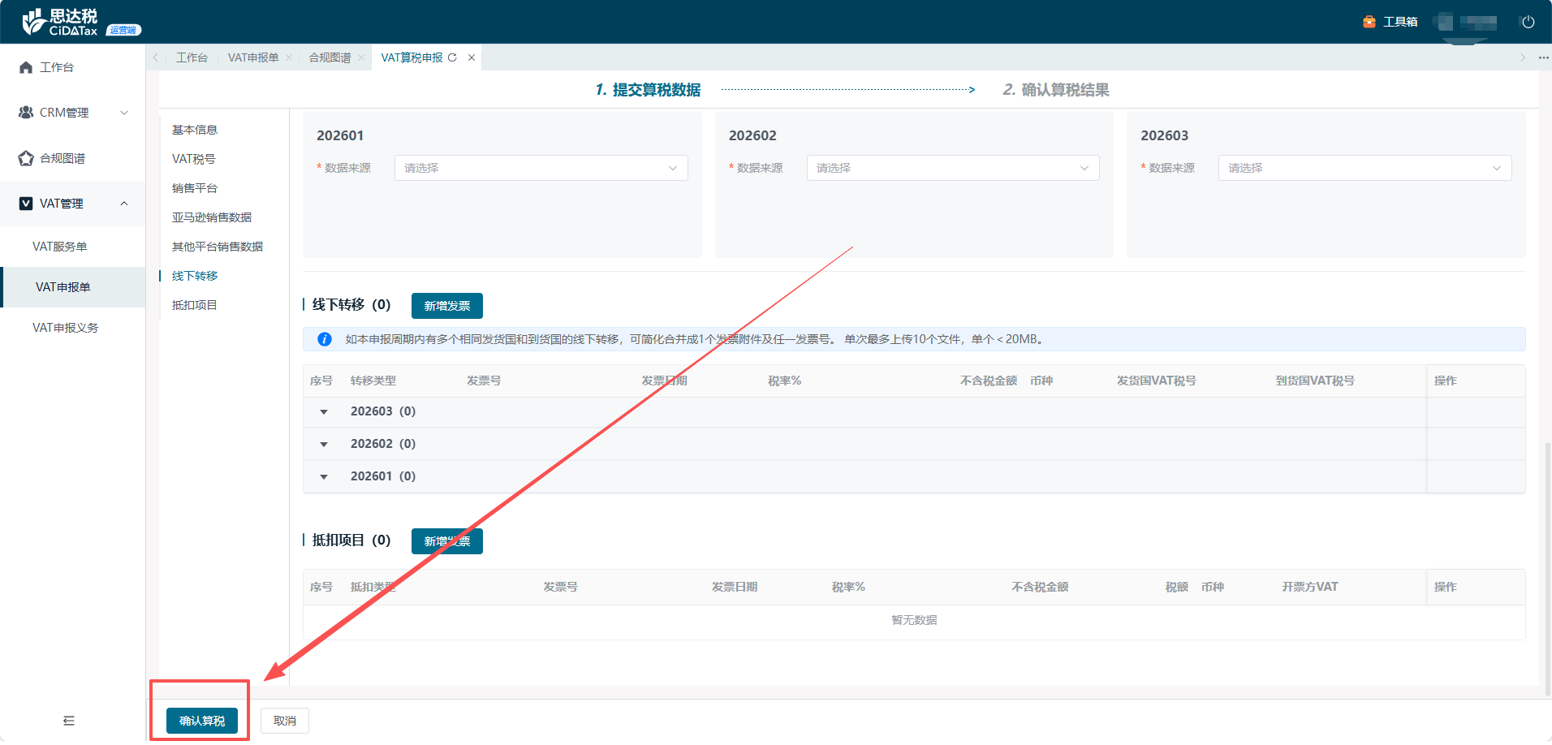The width and height of the screenshot is (1552, 745).
Task: Click the 确认算税 button
Action: [x=202, y=721]
